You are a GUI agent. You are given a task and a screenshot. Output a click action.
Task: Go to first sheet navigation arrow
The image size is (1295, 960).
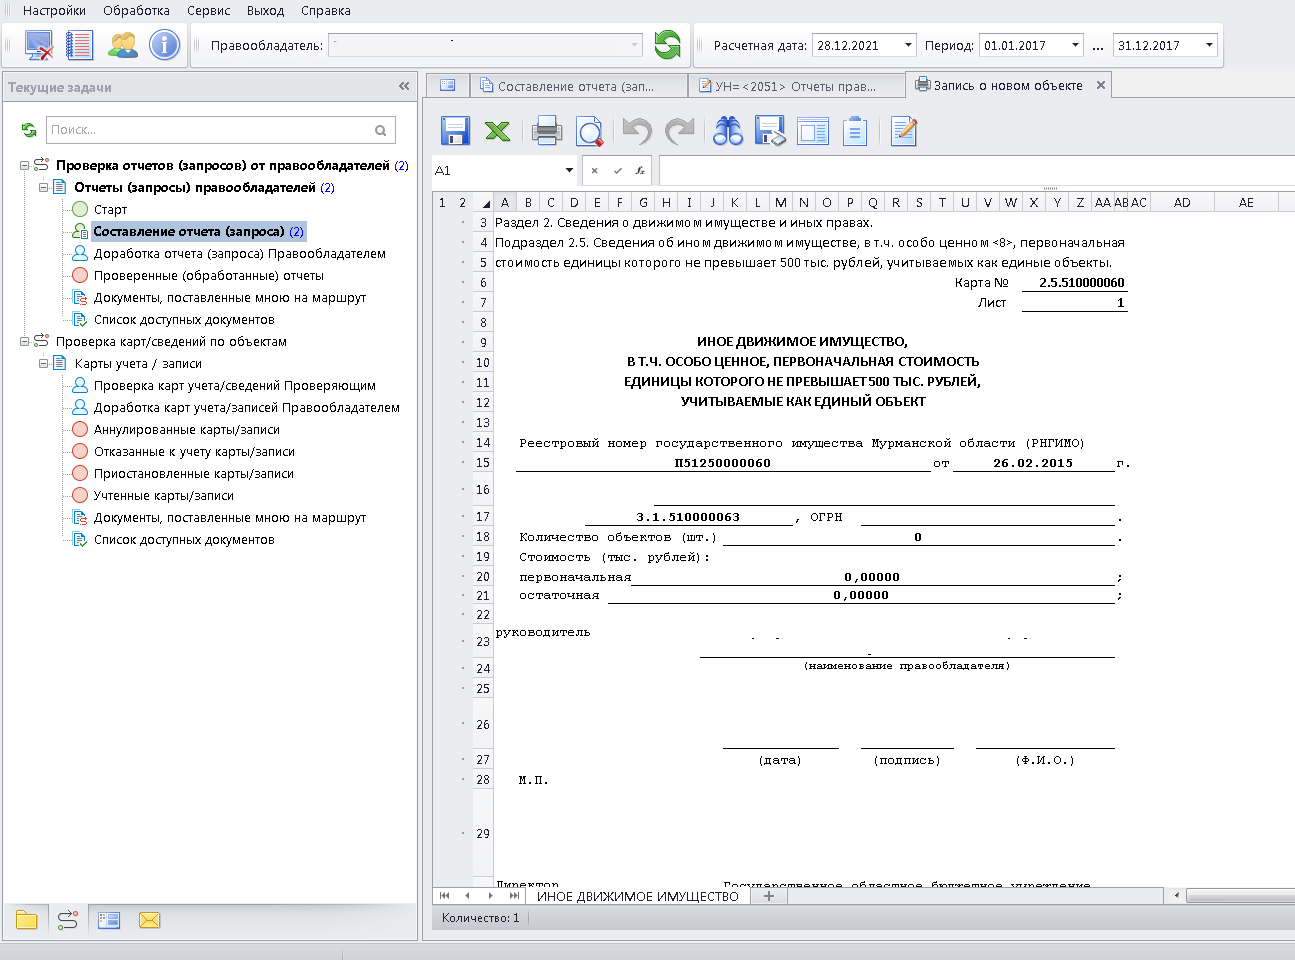point(445,896)
